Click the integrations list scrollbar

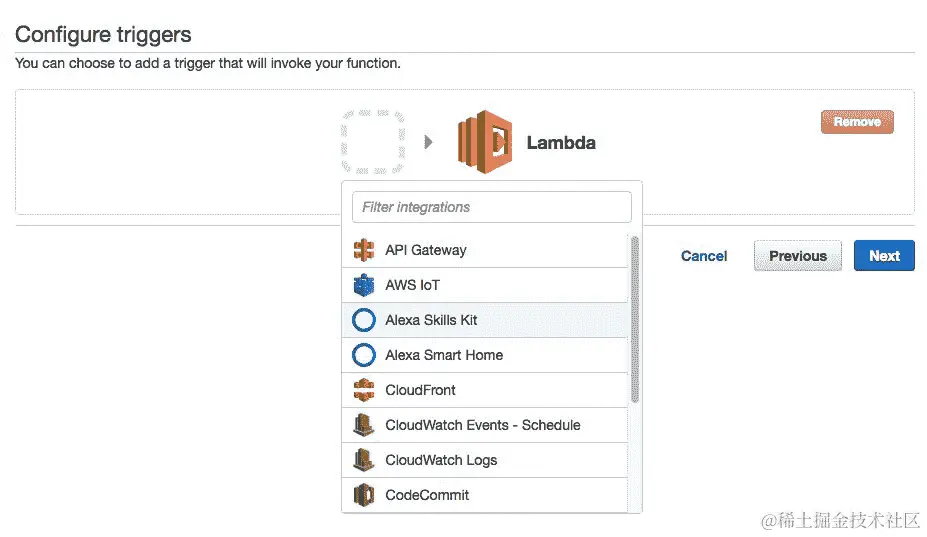pos(635,320)
